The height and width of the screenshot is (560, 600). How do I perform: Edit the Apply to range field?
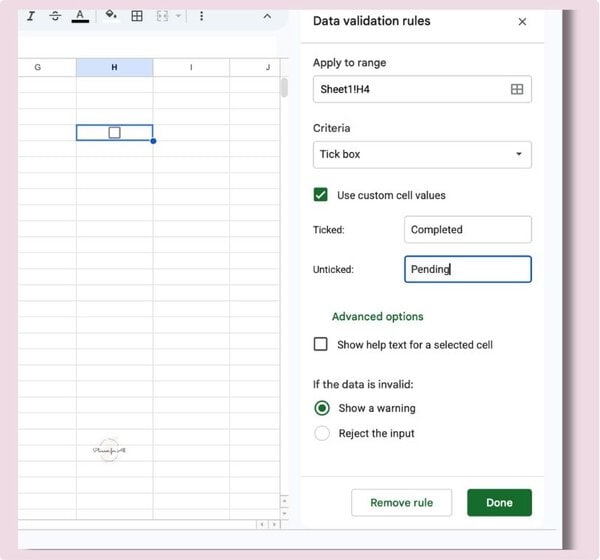422,89
